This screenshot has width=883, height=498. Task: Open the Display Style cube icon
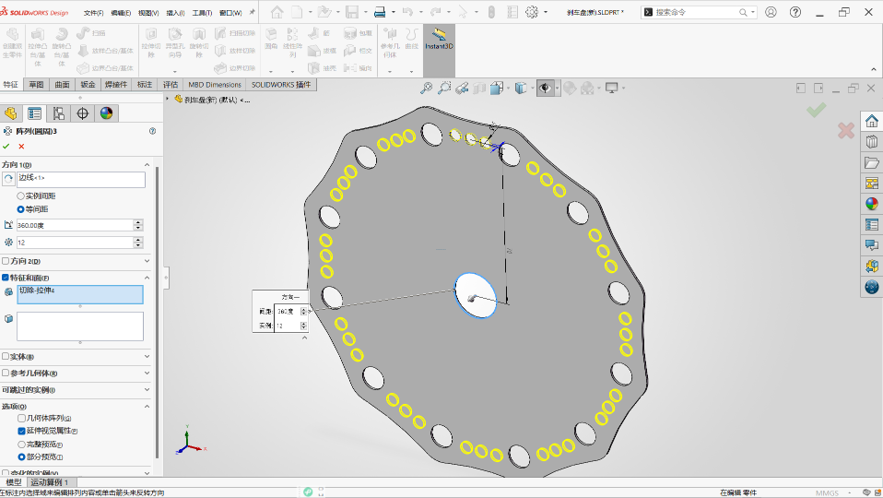521,88
